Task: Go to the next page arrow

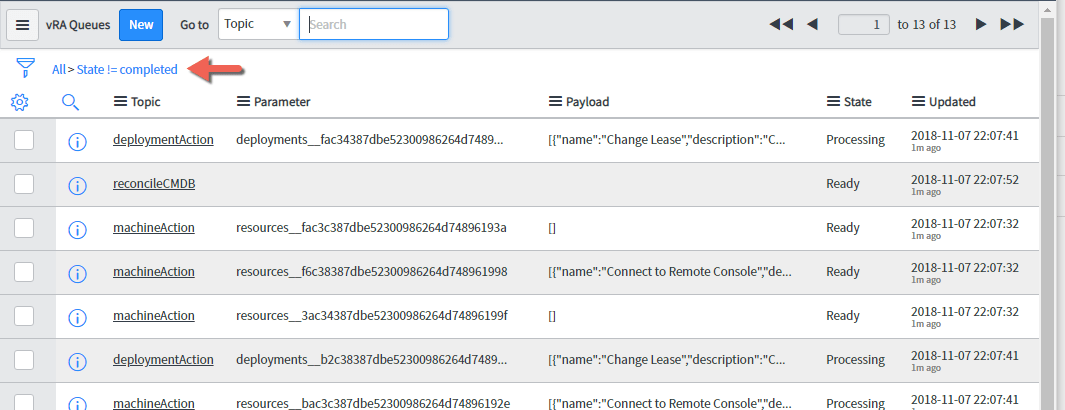Action: 981,24
